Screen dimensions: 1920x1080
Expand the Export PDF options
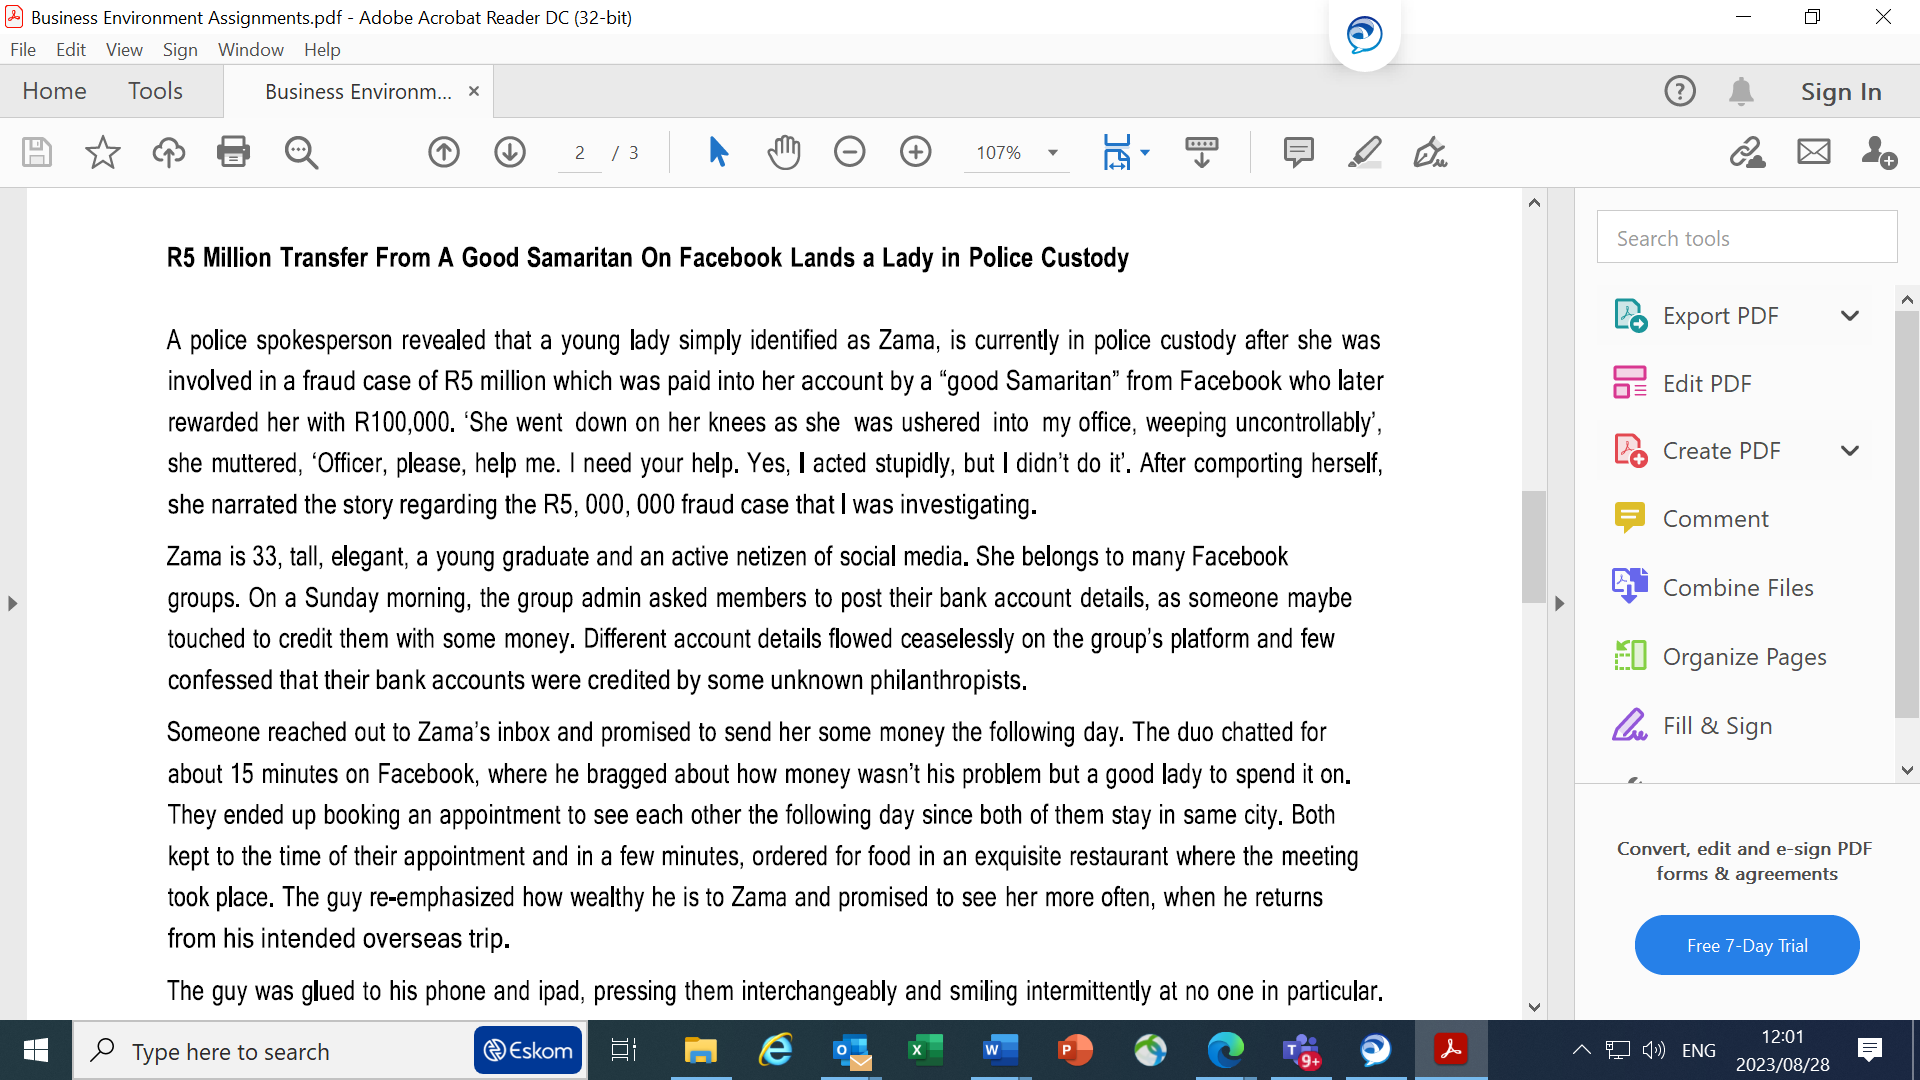[1849, 316]
